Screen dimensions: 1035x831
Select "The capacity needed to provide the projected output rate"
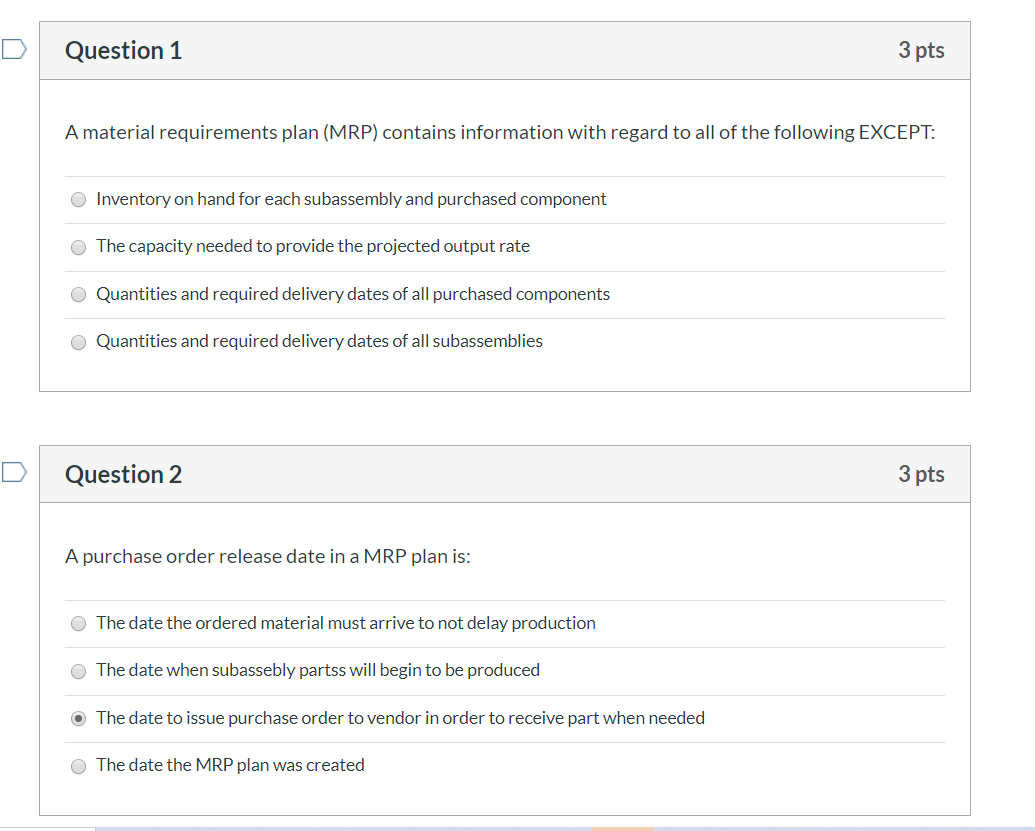tap(78, 247)
